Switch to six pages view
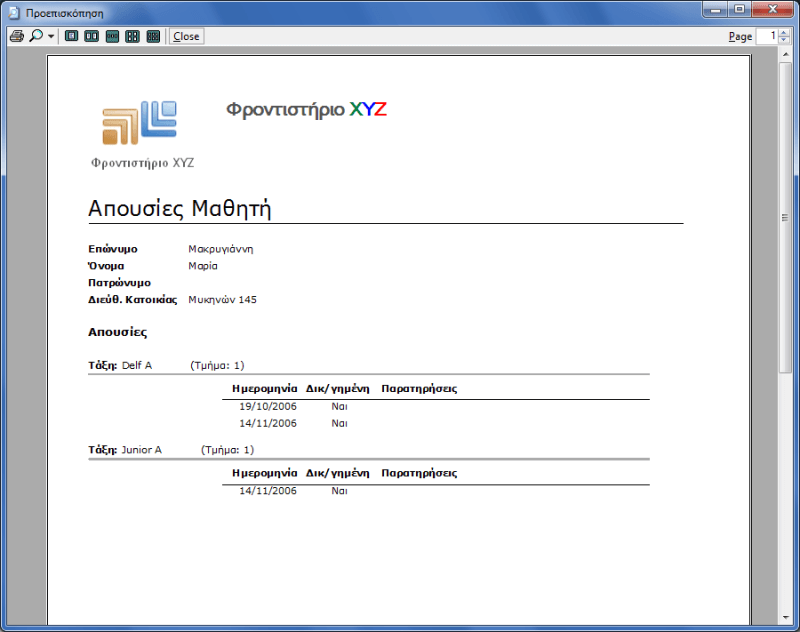This screenshot has height=632, width=800. (153, 36)
